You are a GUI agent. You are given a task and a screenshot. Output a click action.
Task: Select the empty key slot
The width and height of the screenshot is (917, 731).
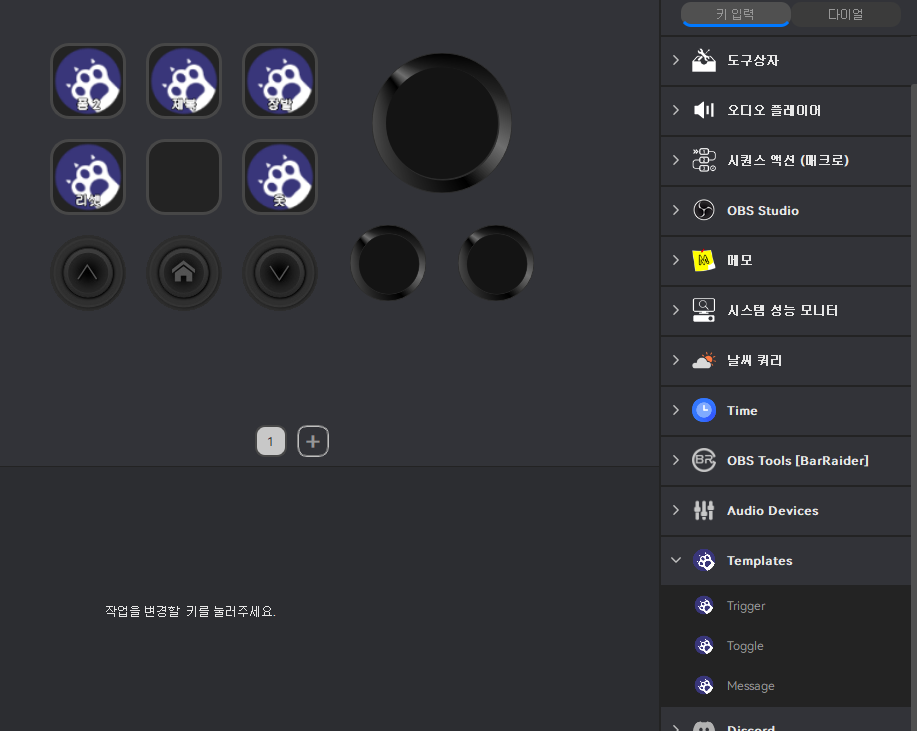pos(184,177)
